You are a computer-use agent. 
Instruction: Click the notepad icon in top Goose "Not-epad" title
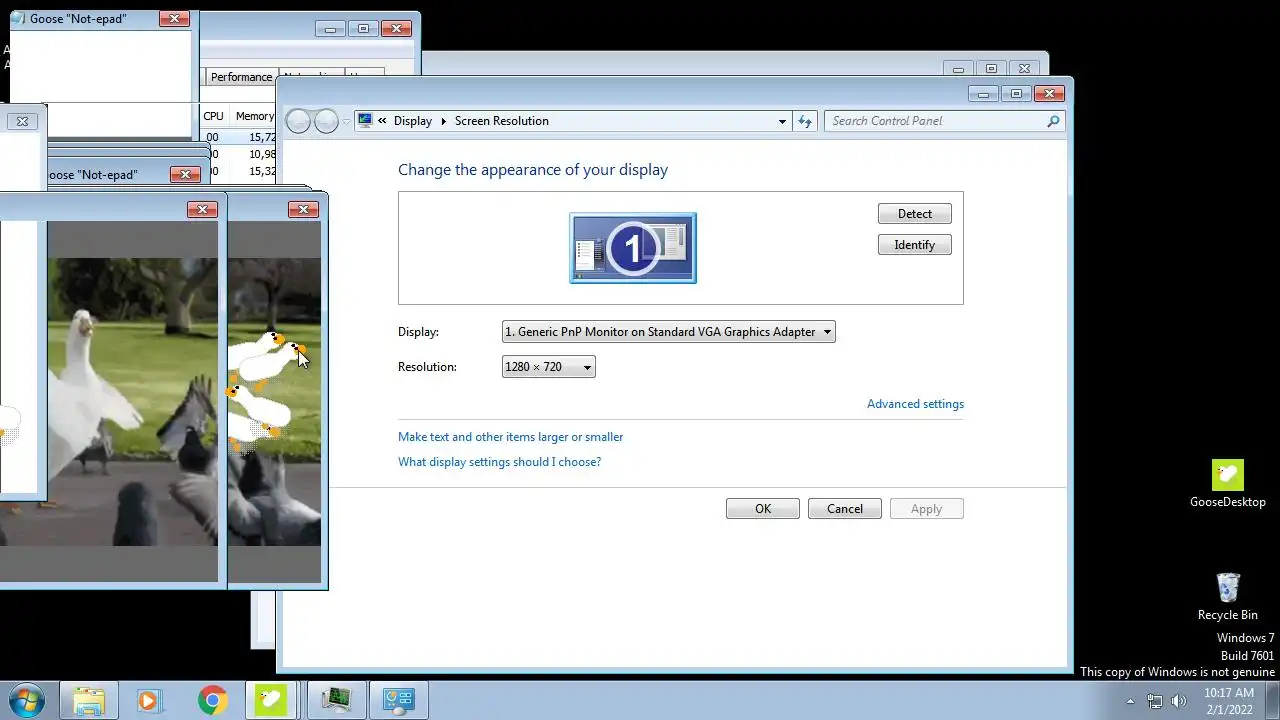coord(18,19)
